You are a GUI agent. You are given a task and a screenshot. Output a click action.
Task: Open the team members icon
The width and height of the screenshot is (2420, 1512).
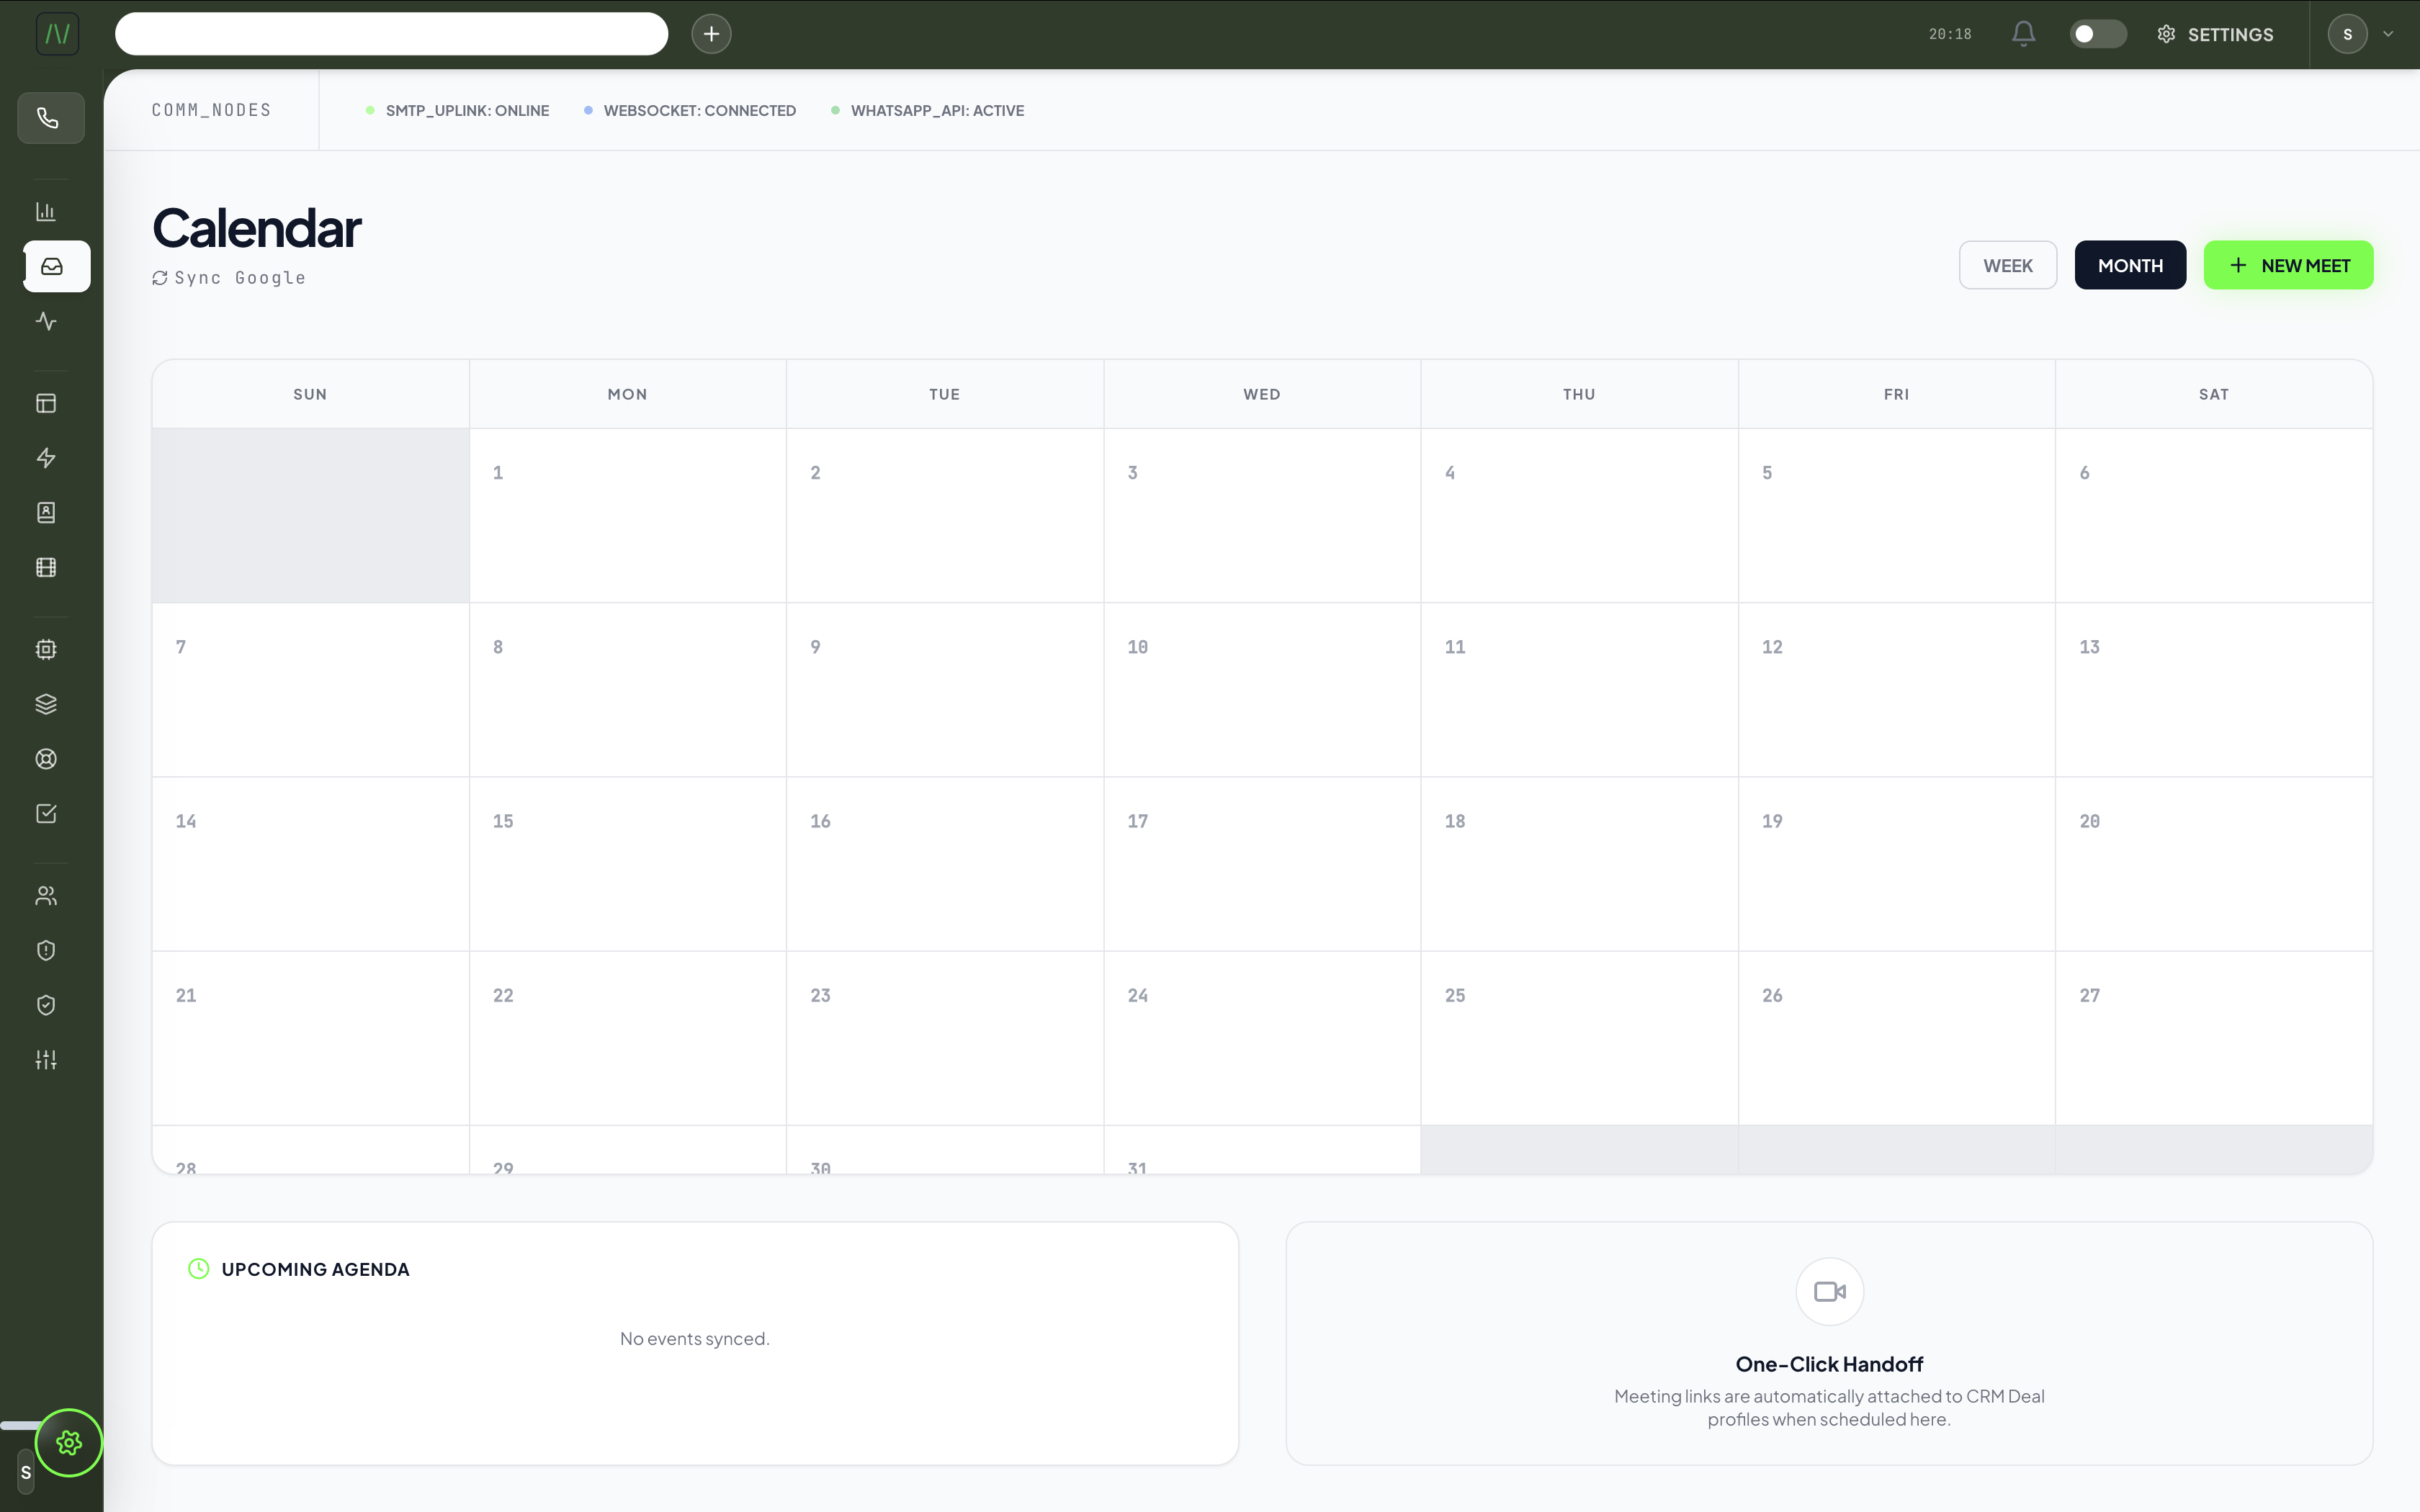(x=46, y=895)
